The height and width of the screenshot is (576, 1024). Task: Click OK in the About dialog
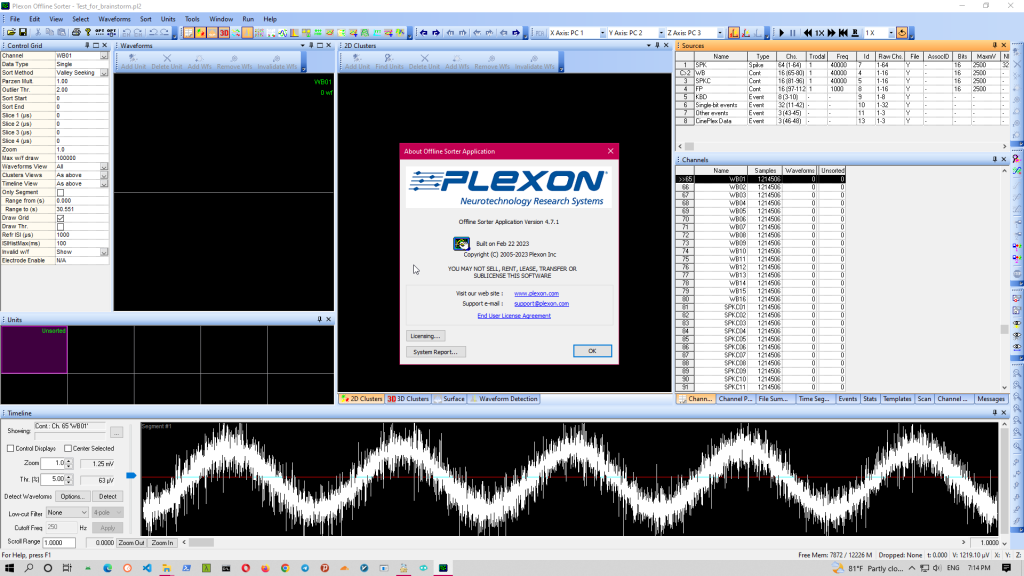tap(592, 351)
